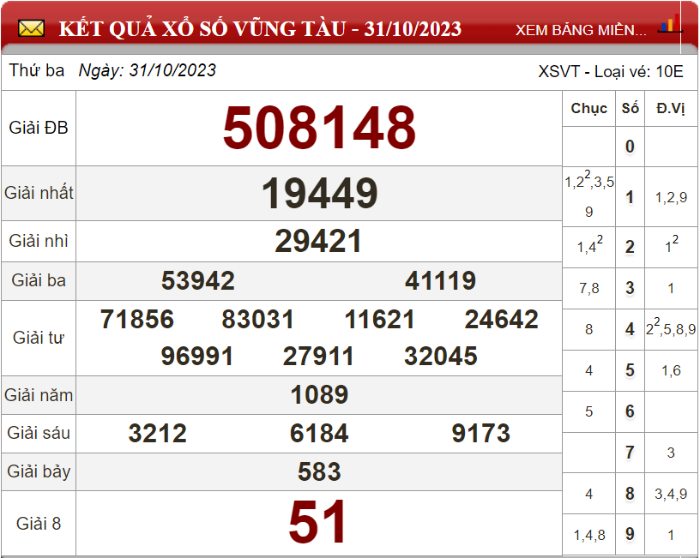Select sixth prize number 9173
This screenshot has width=700, height=558.
481,433
